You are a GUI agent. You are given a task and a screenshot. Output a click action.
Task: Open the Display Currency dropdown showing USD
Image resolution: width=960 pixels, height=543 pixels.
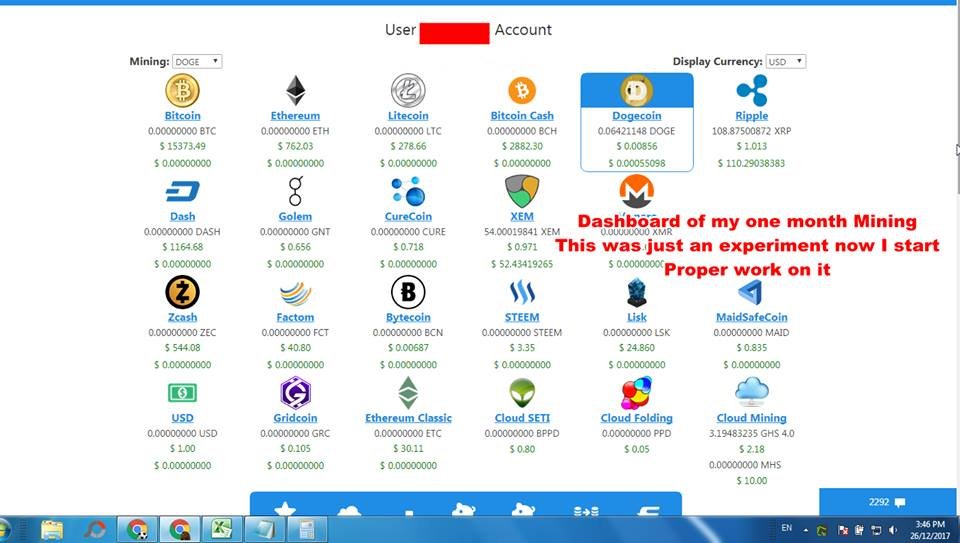pyautogui.click(x=786, y=62)
